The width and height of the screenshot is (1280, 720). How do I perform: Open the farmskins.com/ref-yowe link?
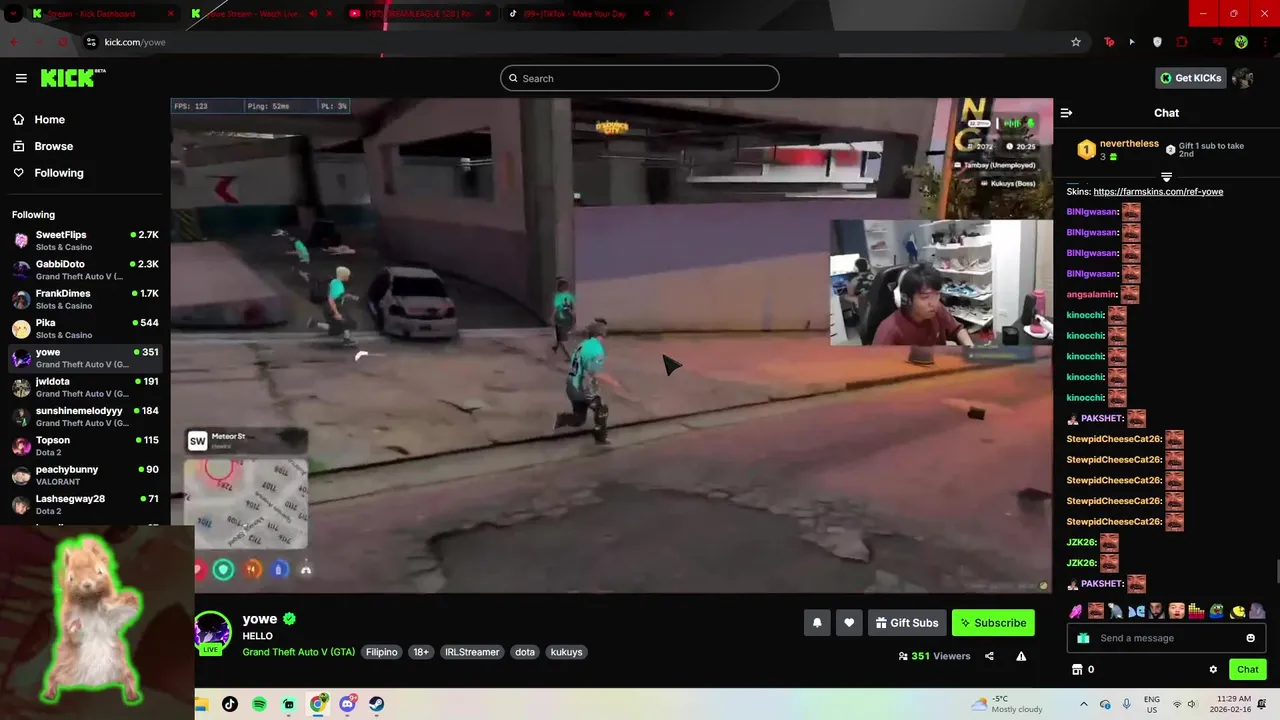1158,191
